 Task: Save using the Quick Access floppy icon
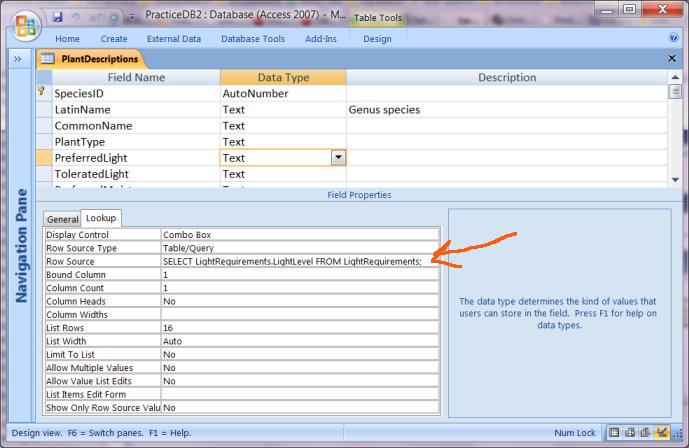[x=58, y=17]
